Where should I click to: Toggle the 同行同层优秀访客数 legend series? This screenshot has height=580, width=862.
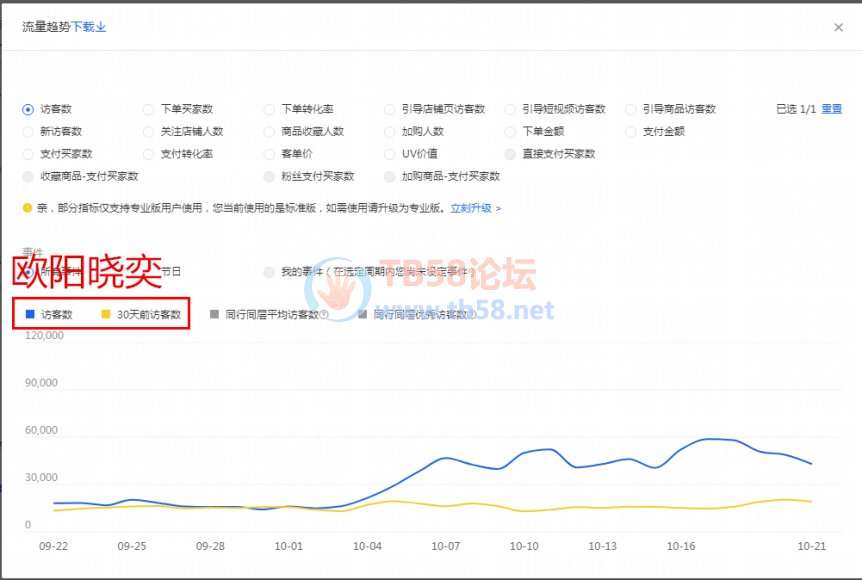click(x=413, y=314)
